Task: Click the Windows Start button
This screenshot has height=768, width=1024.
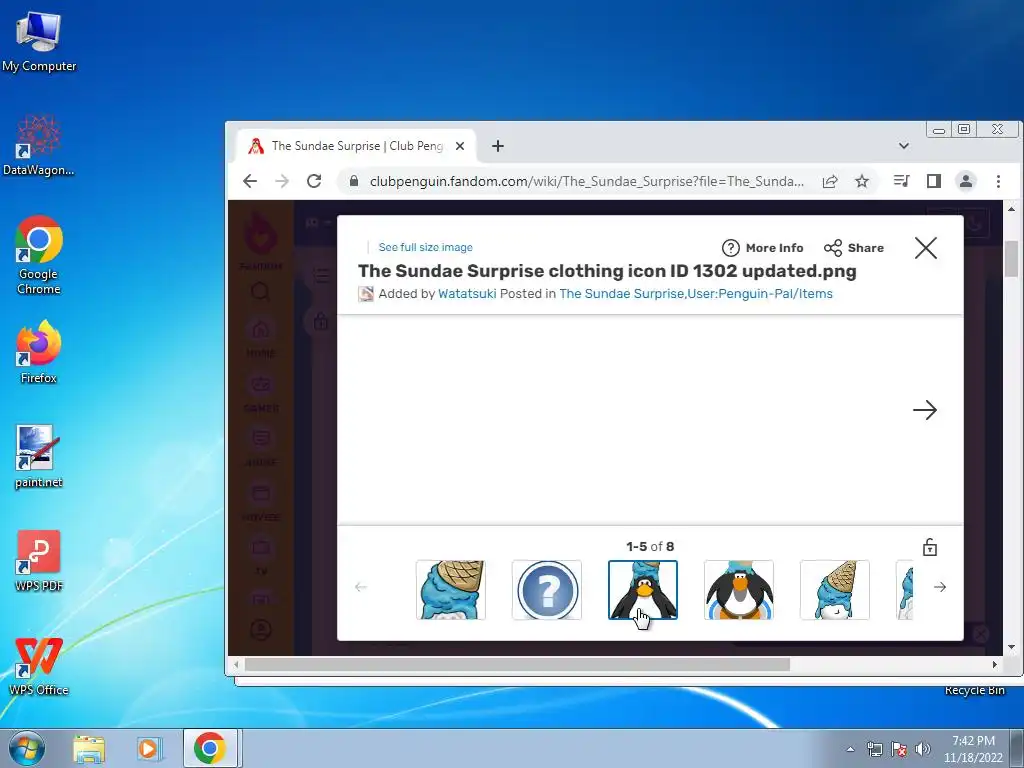Action: point(27,748)
